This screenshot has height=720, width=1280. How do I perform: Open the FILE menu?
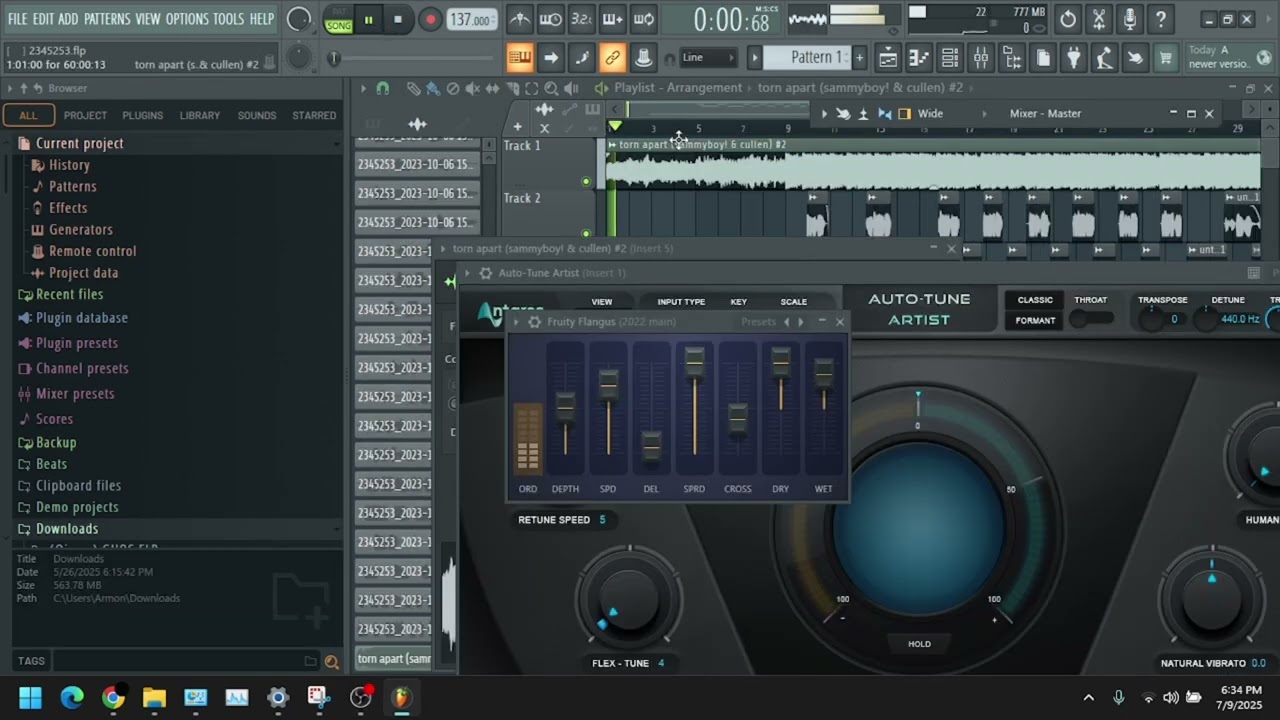click(17, 19)
